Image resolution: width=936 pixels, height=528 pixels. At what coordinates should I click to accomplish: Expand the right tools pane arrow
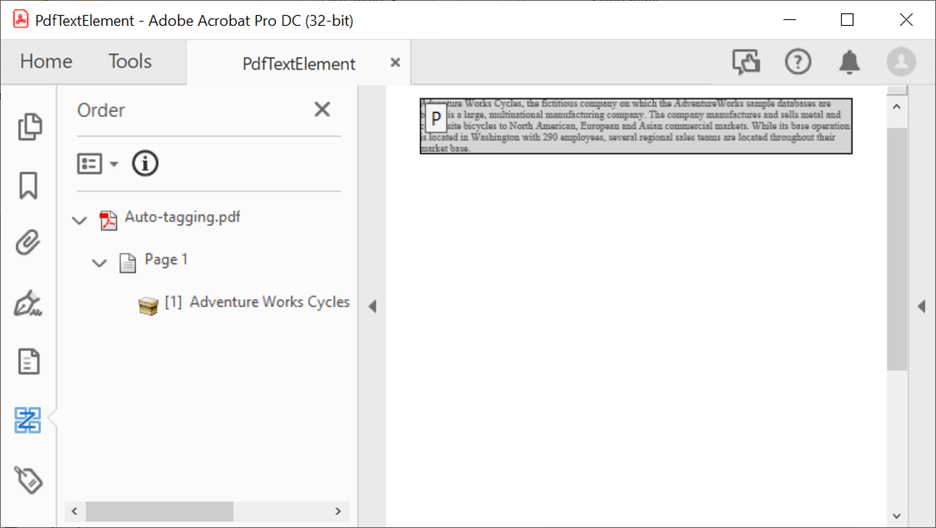click(921, 306)
